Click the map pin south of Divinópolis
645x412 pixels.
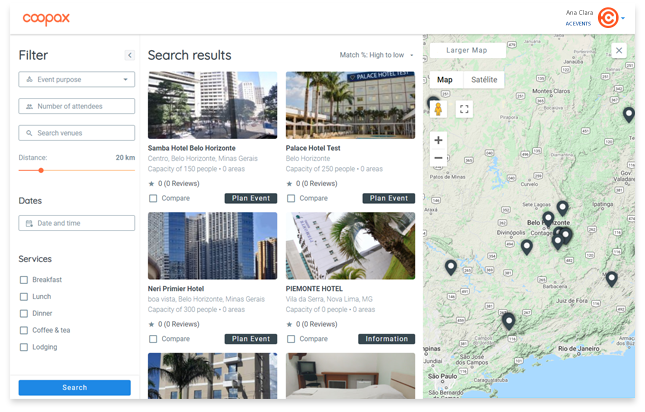tap(527, 246)
